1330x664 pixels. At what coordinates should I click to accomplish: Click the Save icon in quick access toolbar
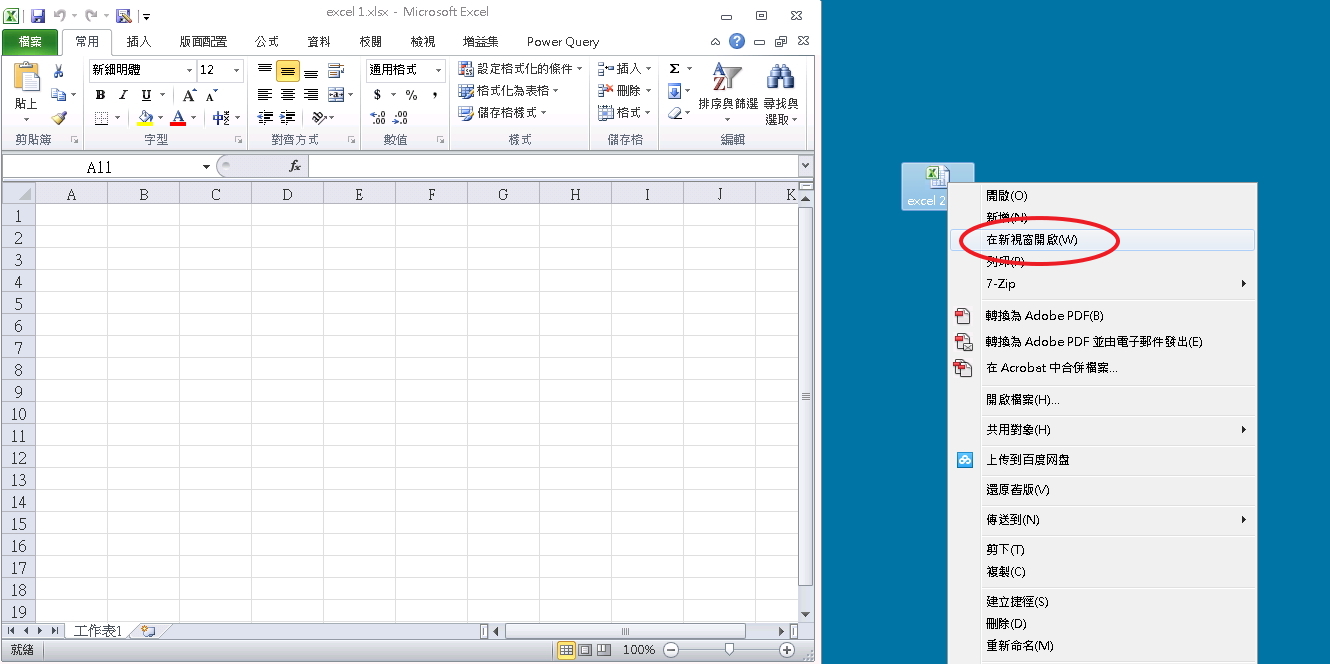pyautogui.click(x=38, y=16)
